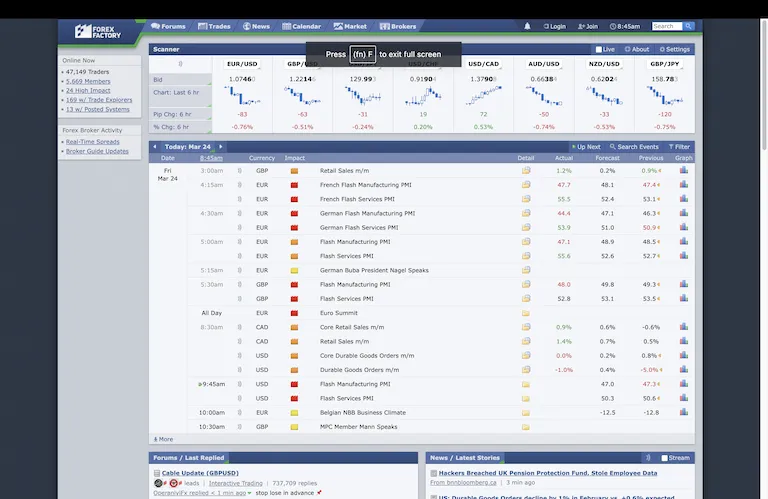Click red impact icon for German Flash Manufacturing PMI
This screenshot has width=768, height=499.
tap(294, 213)
